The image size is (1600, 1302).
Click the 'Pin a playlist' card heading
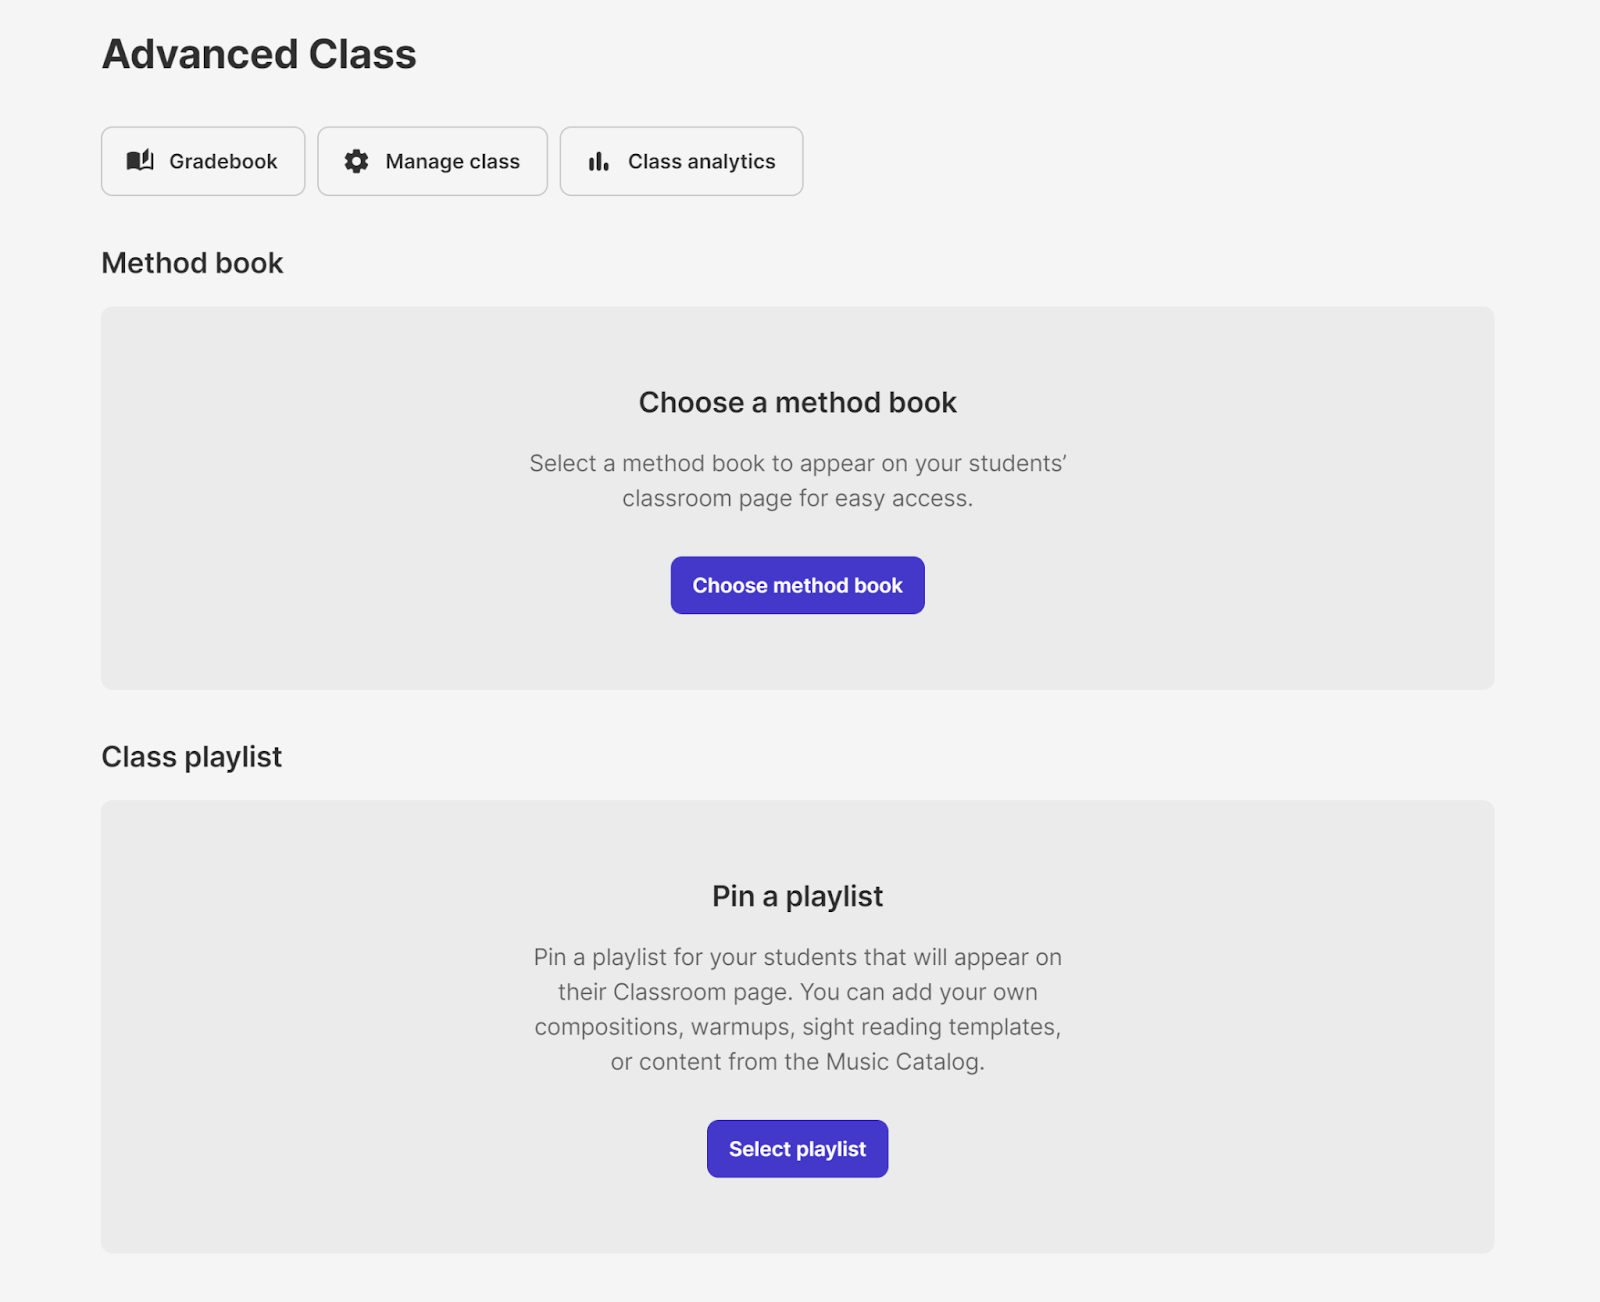(797, 896)
